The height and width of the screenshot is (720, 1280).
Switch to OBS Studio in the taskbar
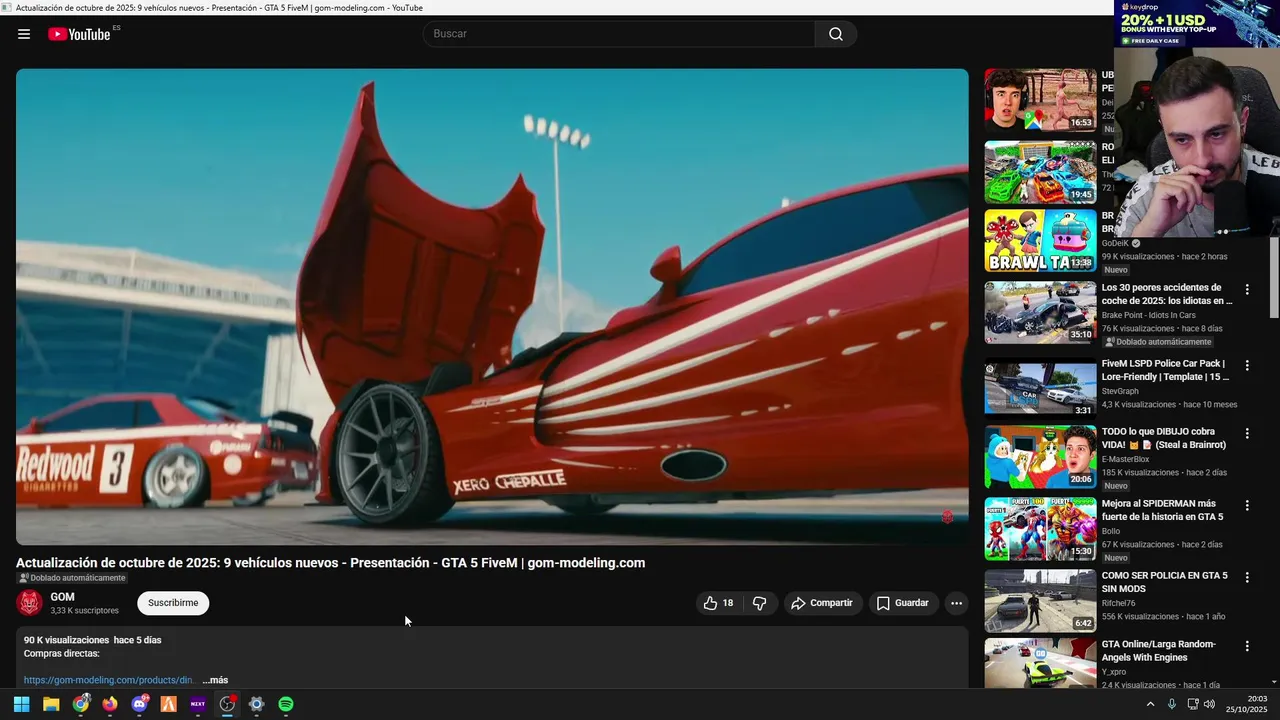tap(227, 704)
